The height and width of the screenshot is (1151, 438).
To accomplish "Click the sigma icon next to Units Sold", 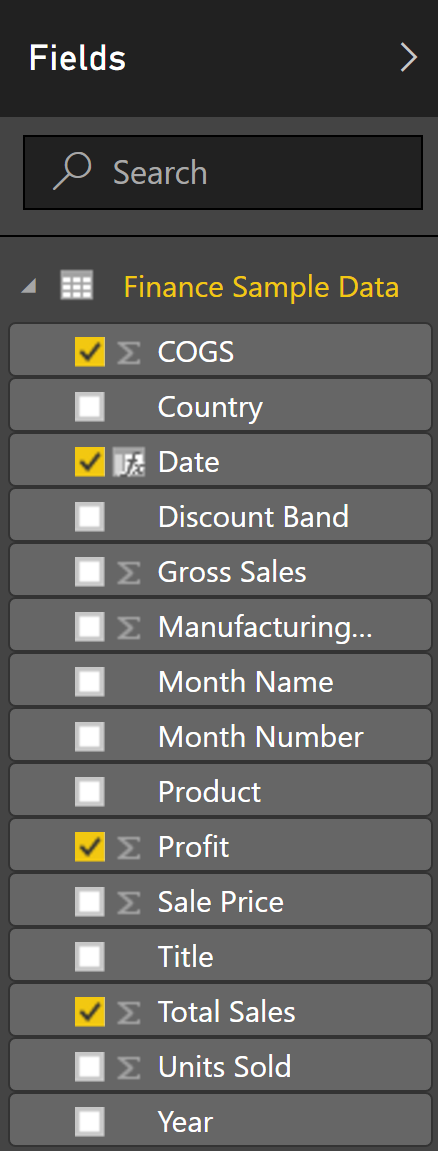I will coord(128,1067).
